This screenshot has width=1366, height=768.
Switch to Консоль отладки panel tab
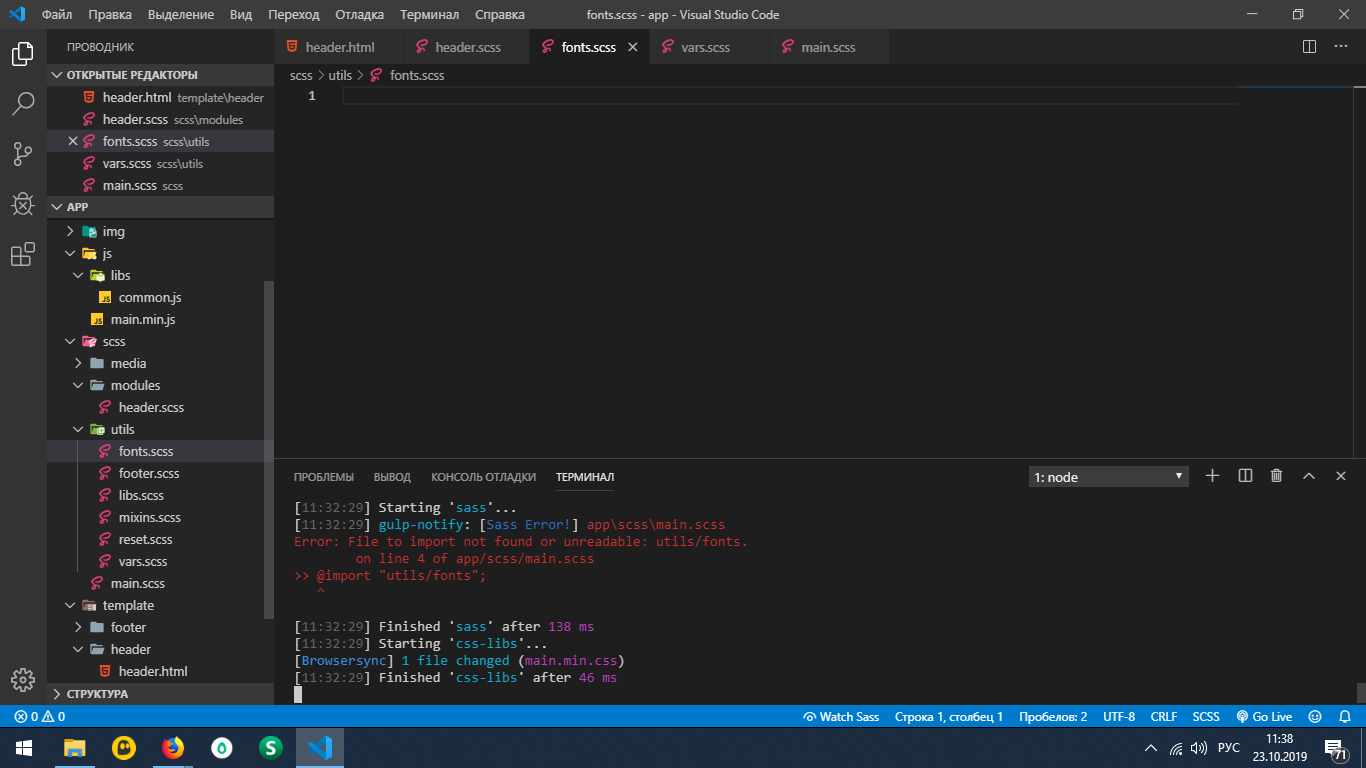[483, 477]
